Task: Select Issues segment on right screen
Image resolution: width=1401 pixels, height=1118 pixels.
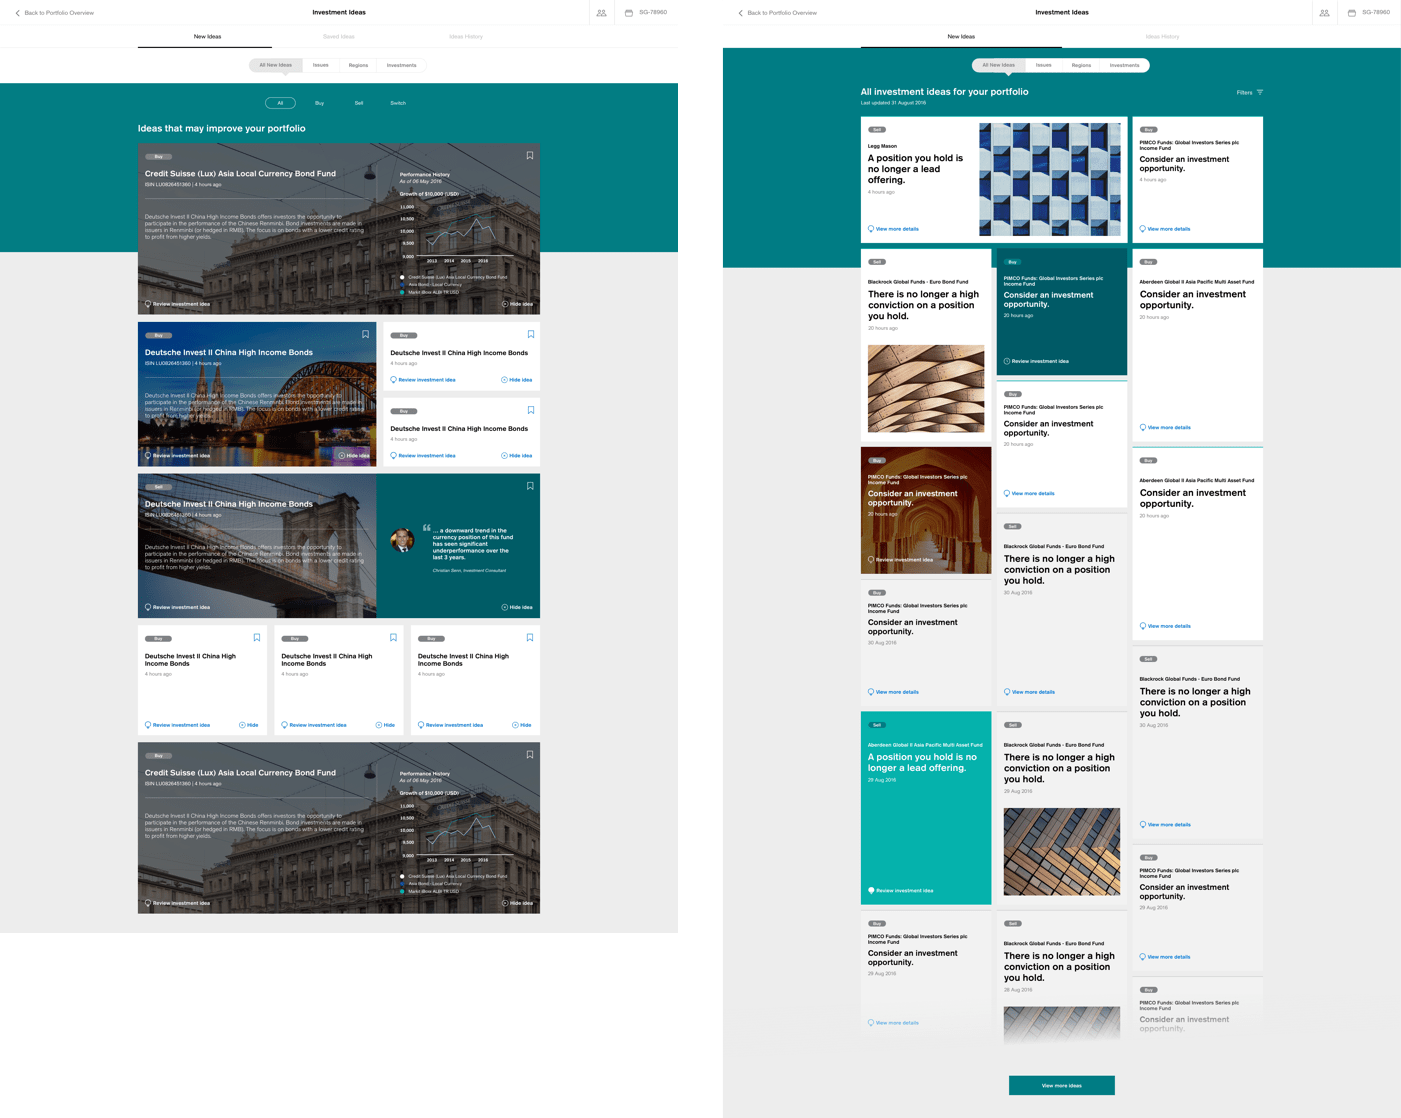Action: [1043, 65]
